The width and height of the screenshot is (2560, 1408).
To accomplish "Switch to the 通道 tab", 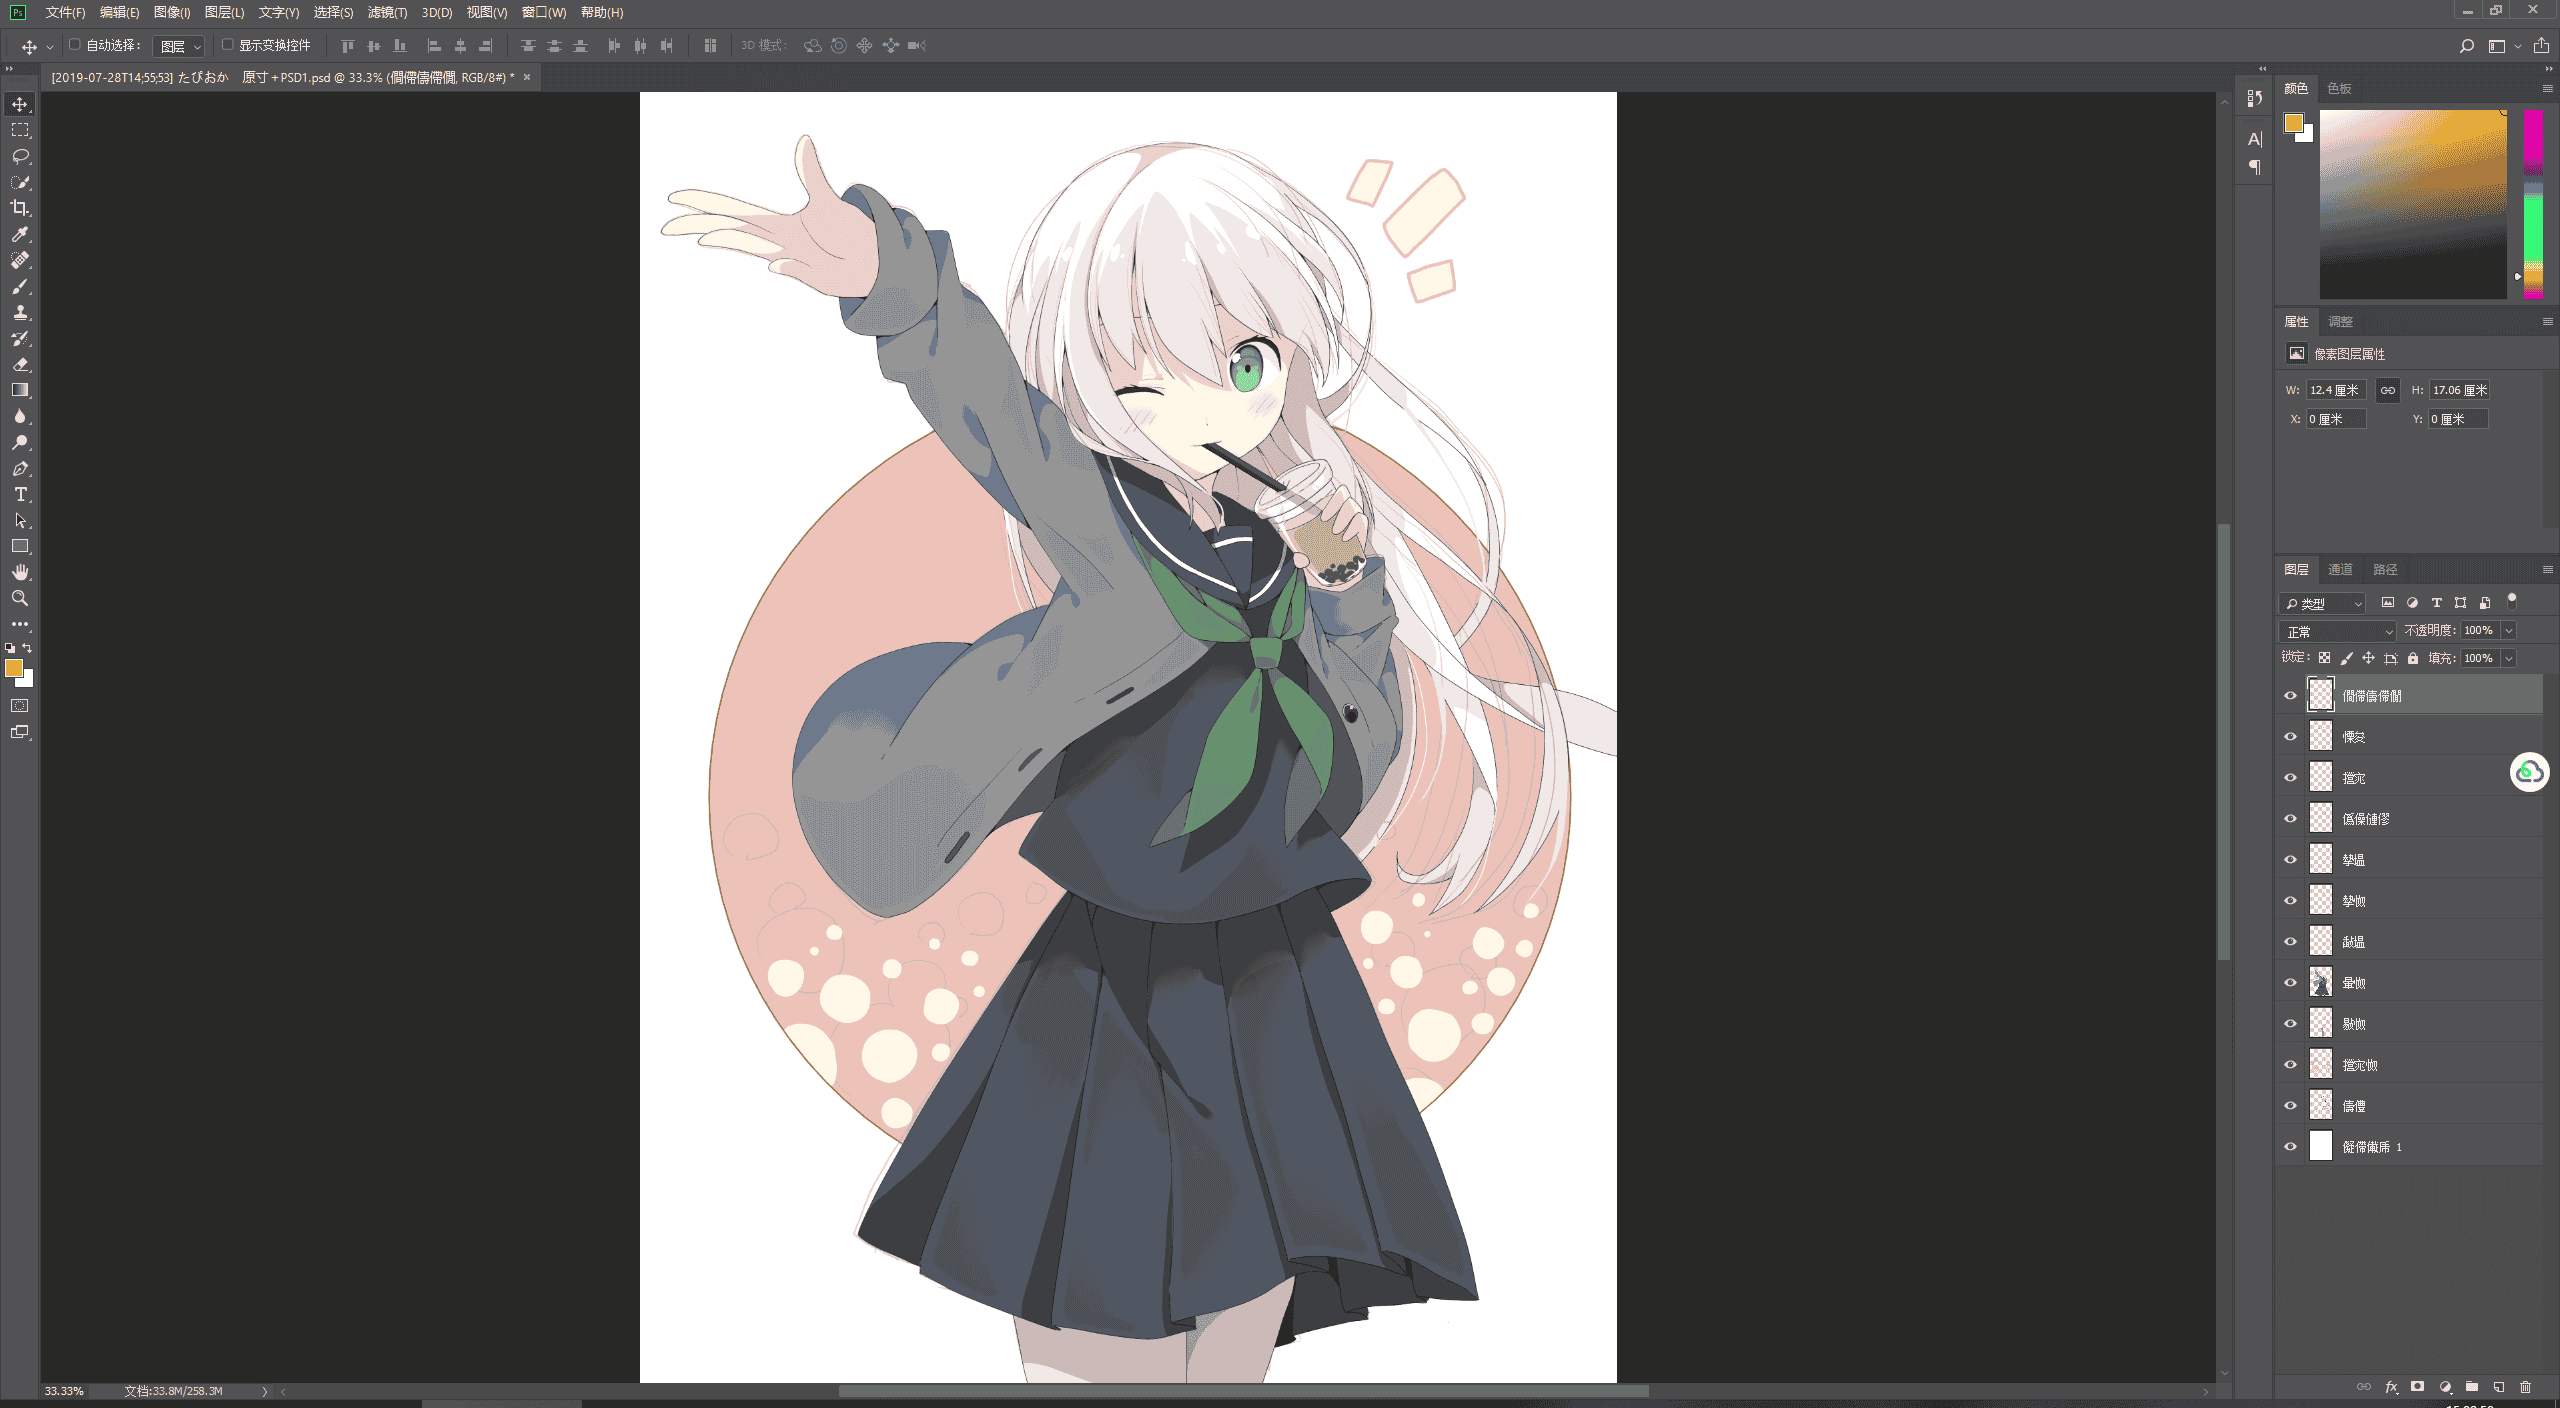I will [2340, 569].
